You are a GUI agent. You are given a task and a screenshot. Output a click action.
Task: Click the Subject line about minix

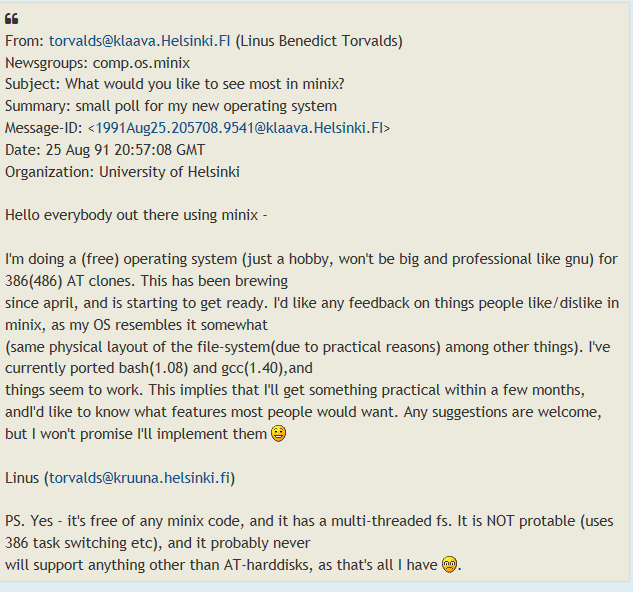click(x=175, y=84)
